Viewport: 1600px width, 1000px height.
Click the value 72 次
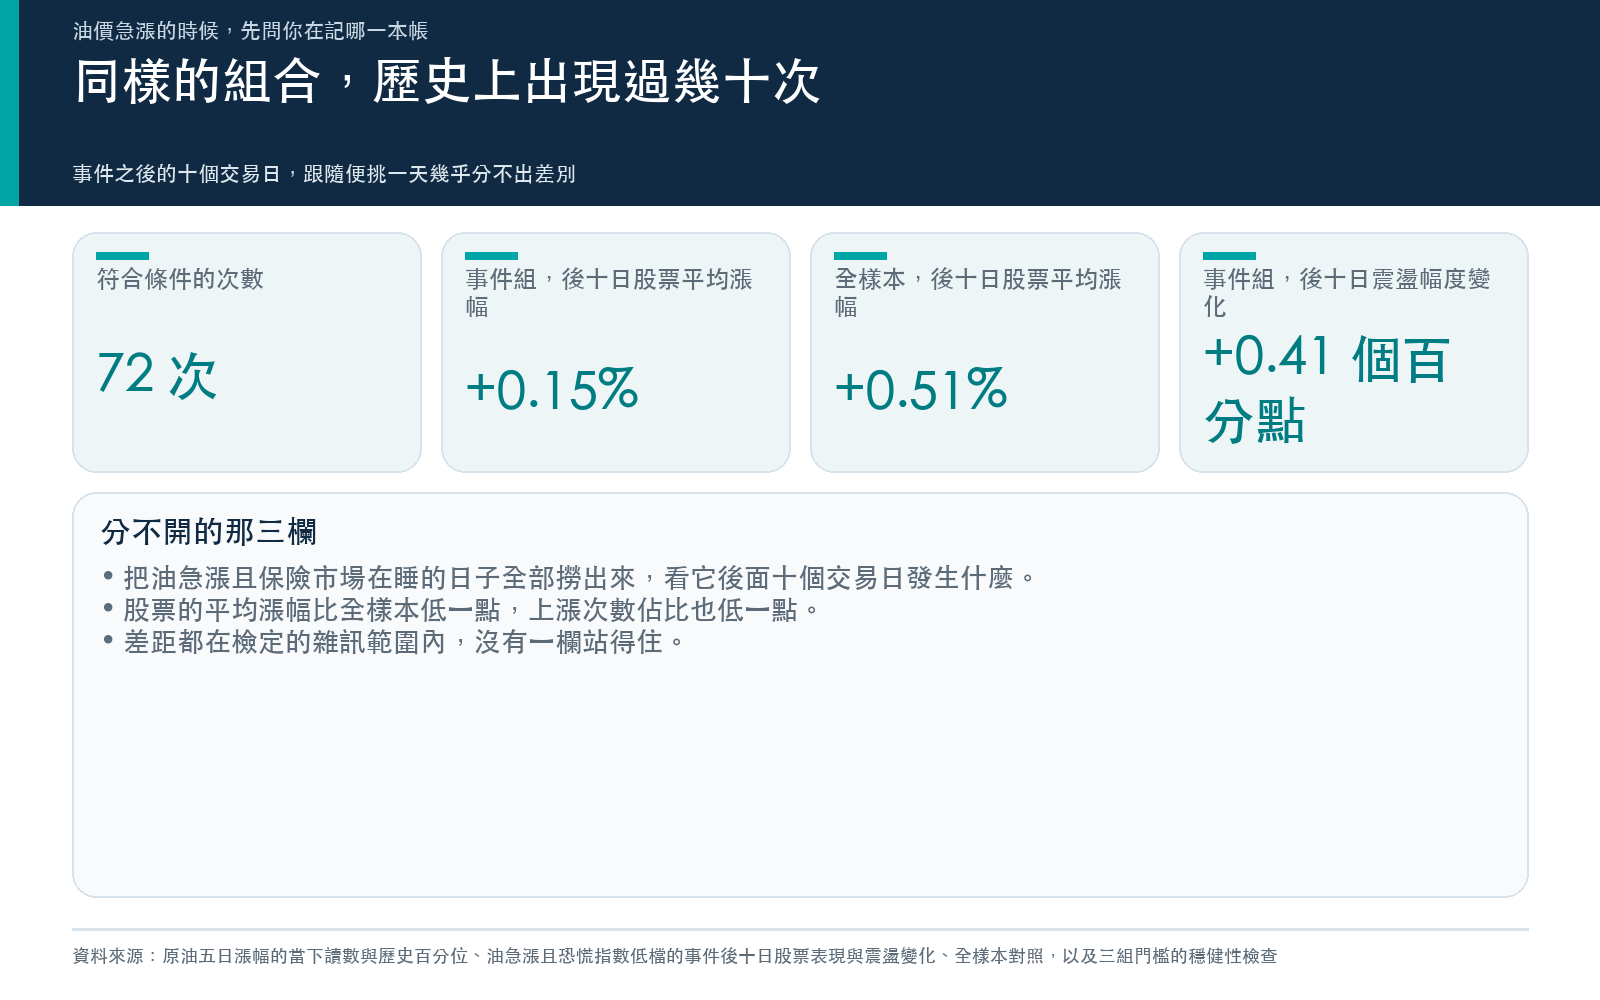point(157,375)
